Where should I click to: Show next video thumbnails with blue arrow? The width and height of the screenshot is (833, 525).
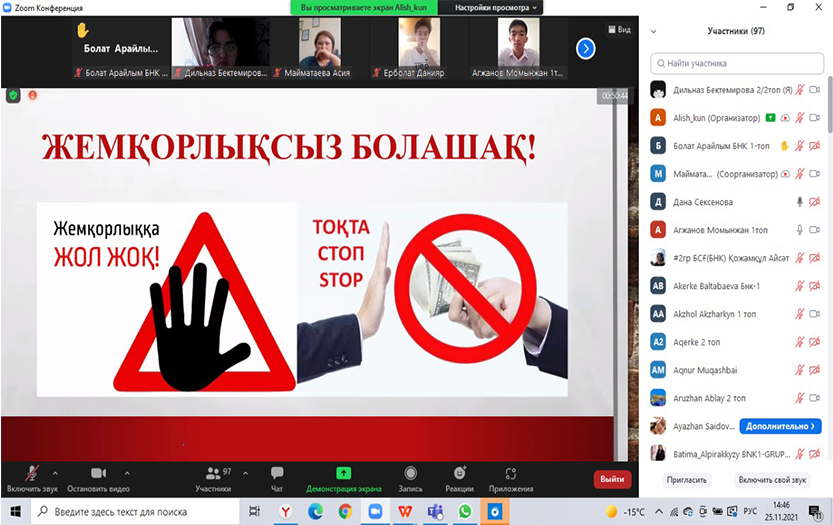tap(586, 48)
